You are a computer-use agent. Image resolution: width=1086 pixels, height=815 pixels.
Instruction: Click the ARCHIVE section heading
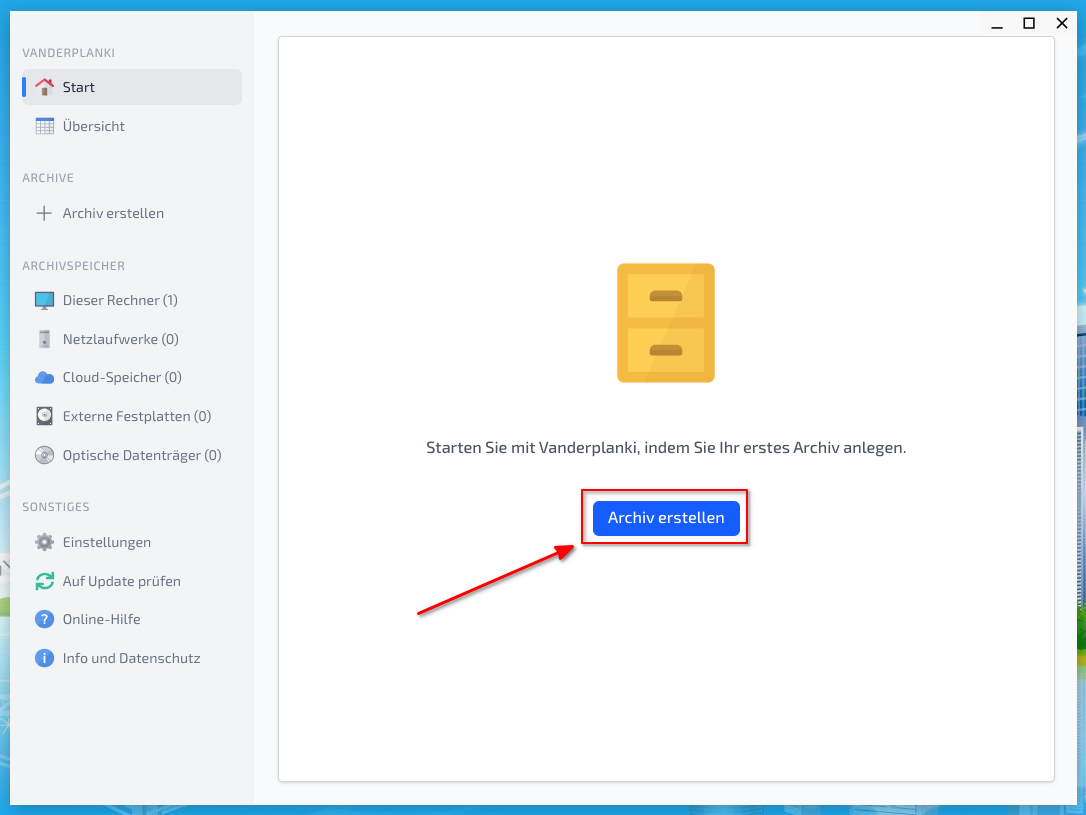click(x=48, y=178)
